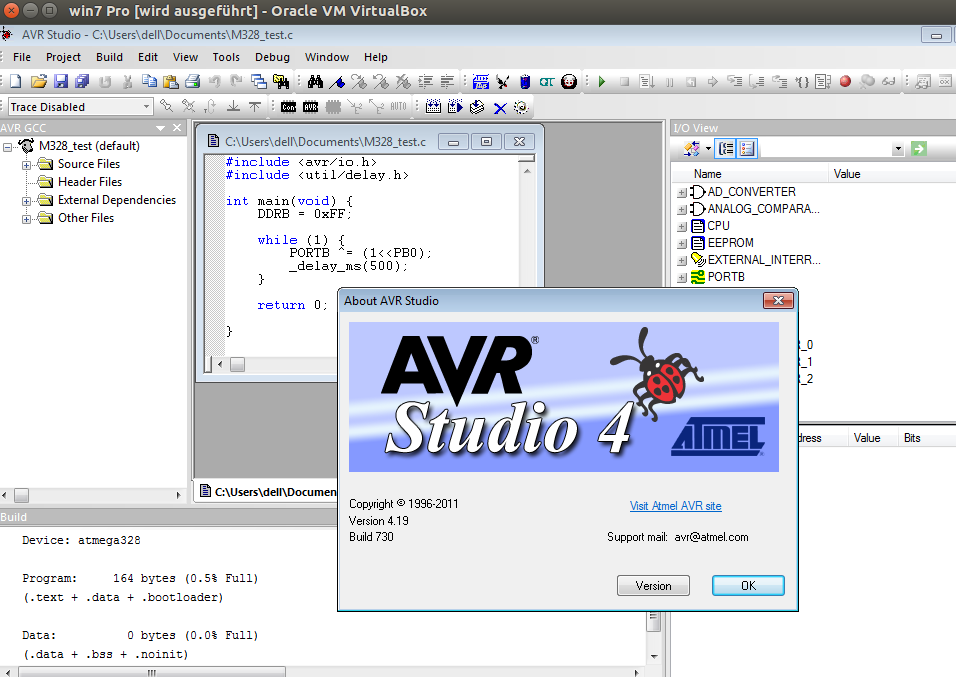Select Header Files in project tree

point(90,182)
